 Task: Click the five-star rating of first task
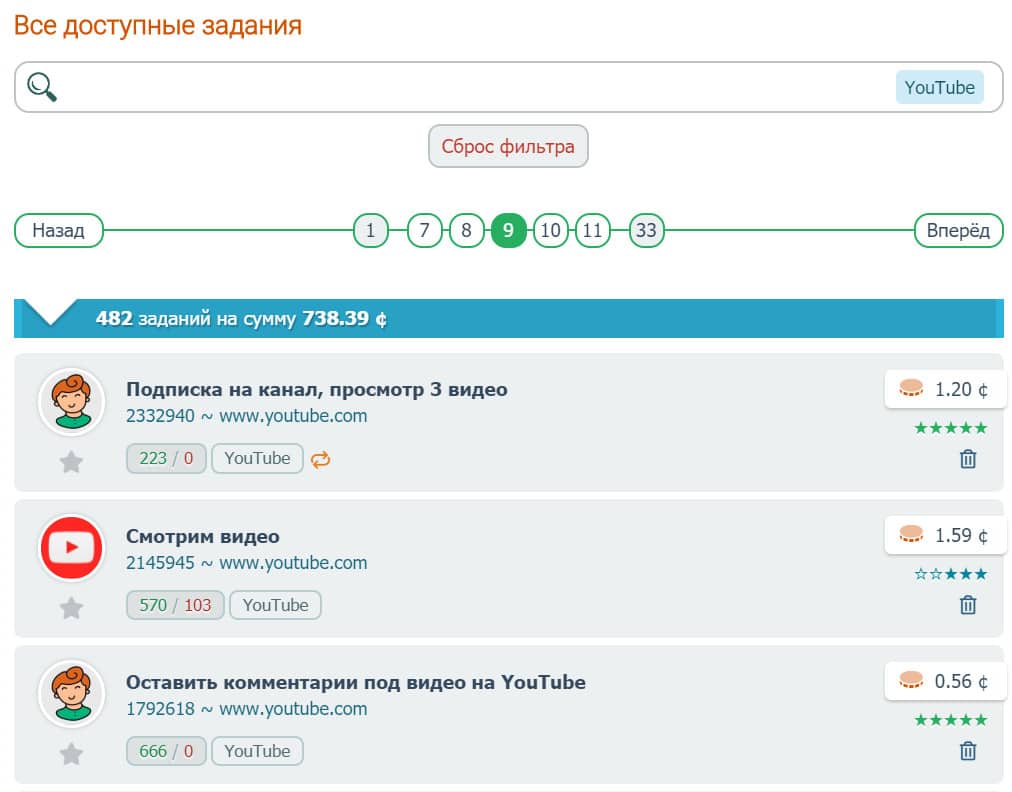click(950, 428)
